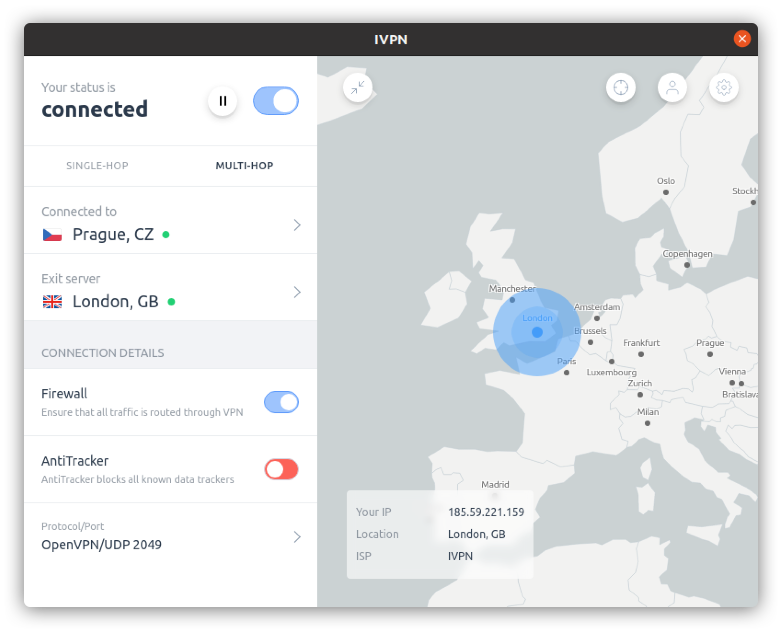Select the Frankfurt server dot on map
Screen dimensions: 783x643
tap(641, 354)
